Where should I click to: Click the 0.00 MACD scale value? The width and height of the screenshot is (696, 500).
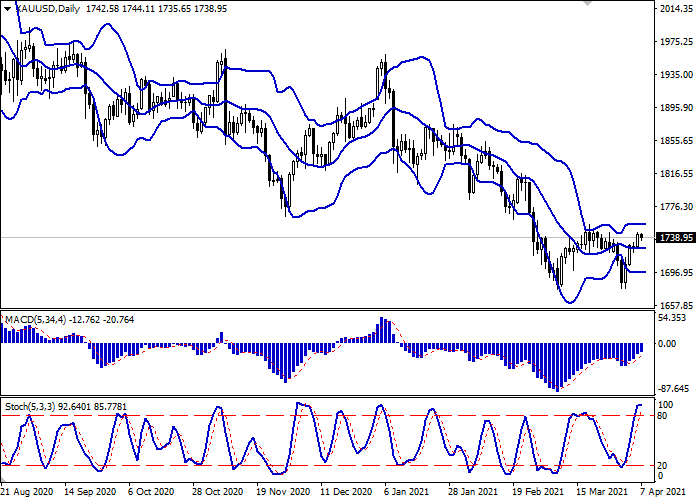pyautogui.click(x=667, y=344)
